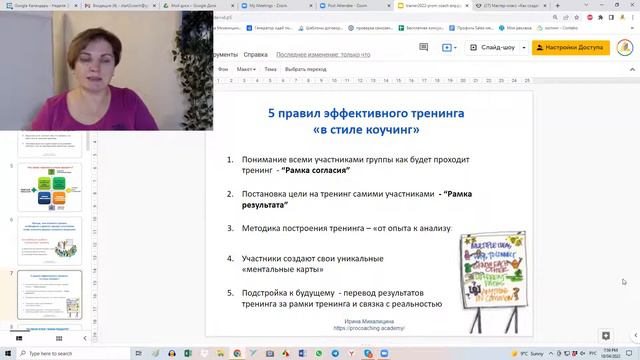Viewport: 640px width, 360px height.
Task: Open Chrome from the taskbar
Action: click(x=237, y=353)
